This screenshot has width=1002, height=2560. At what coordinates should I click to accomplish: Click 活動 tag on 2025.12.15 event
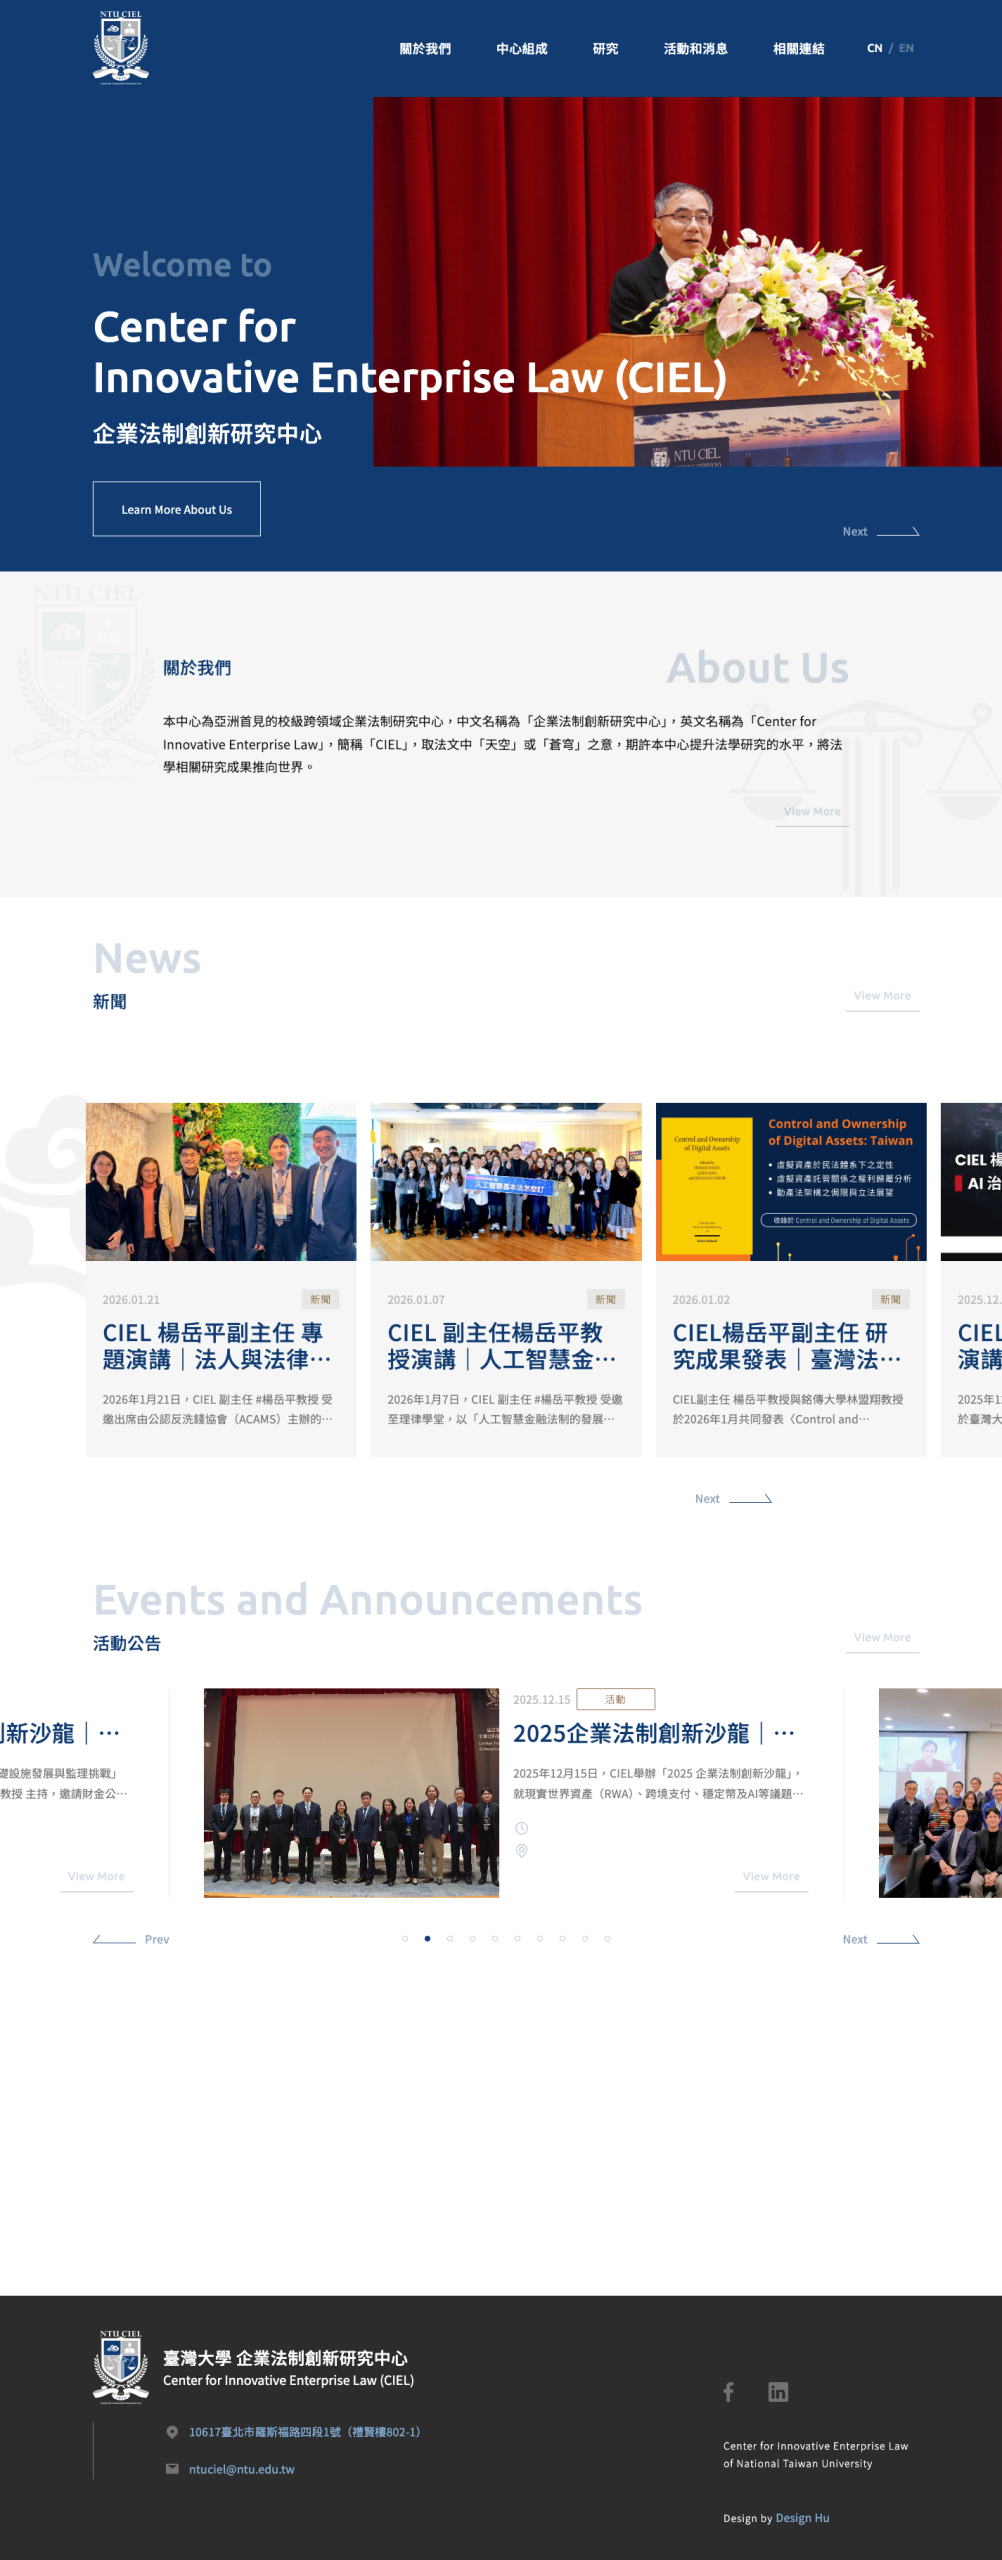point(616,1699)
